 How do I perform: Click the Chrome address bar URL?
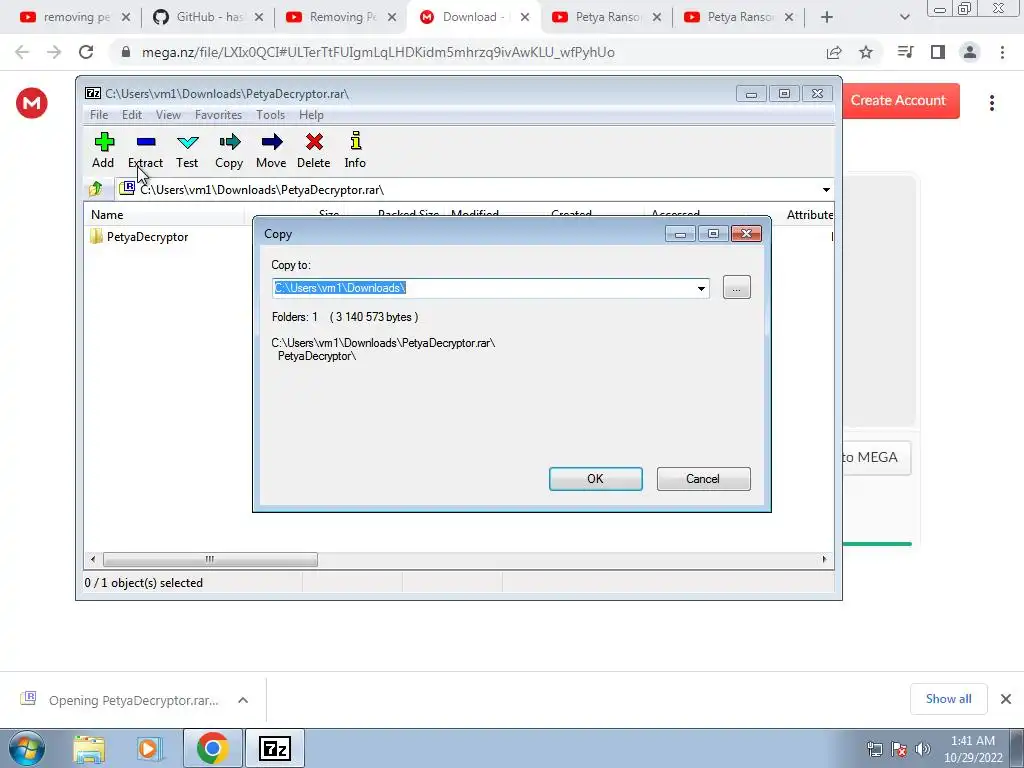[x=378, y=52]
